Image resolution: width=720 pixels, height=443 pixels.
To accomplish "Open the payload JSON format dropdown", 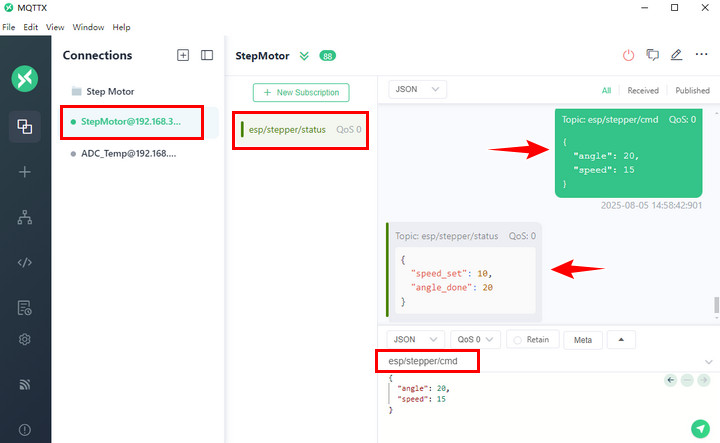I will click(x=416, y=340).
